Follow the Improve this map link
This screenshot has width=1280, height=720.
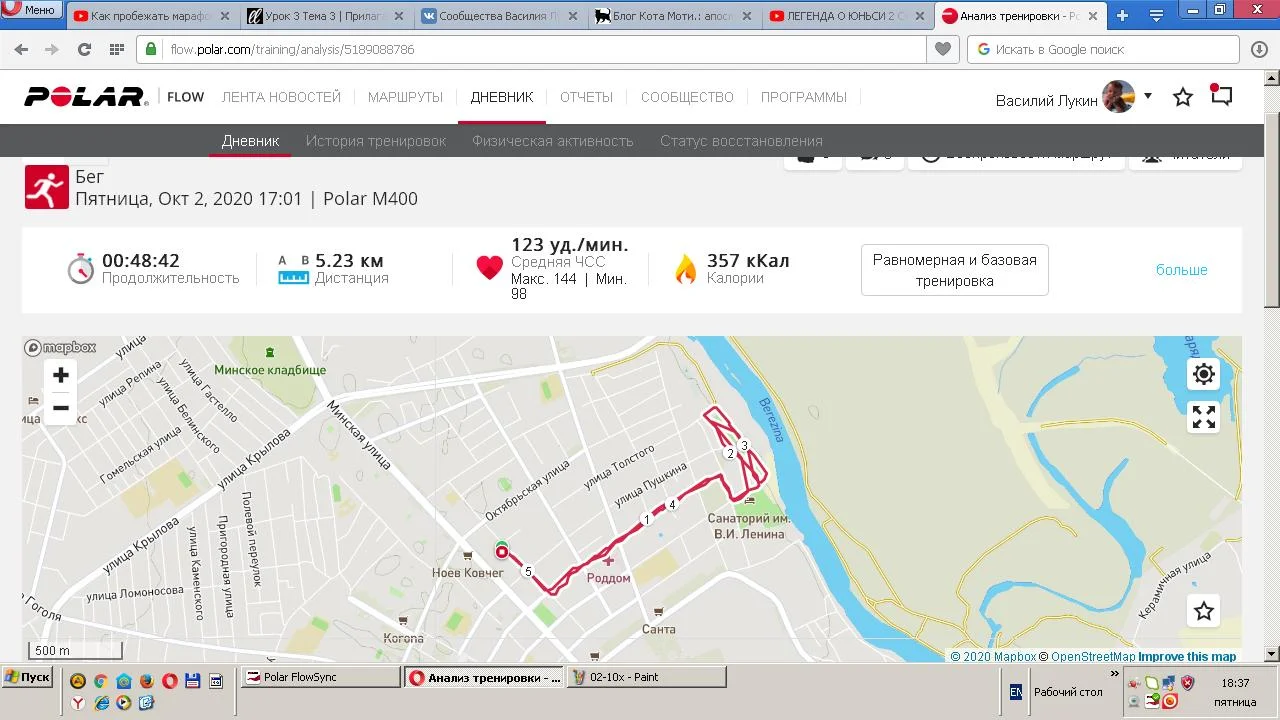pyautogui.click(x=1187, y=657)
